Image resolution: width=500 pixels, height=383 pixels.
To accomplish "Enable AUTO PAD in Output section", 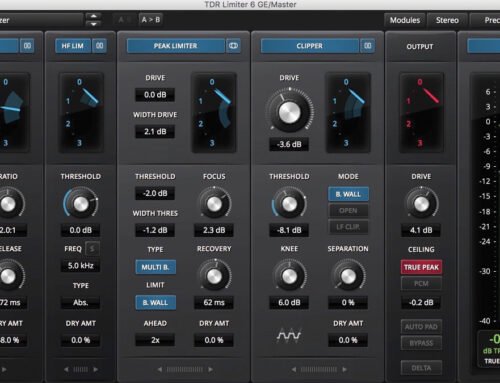I will [421, 327].
